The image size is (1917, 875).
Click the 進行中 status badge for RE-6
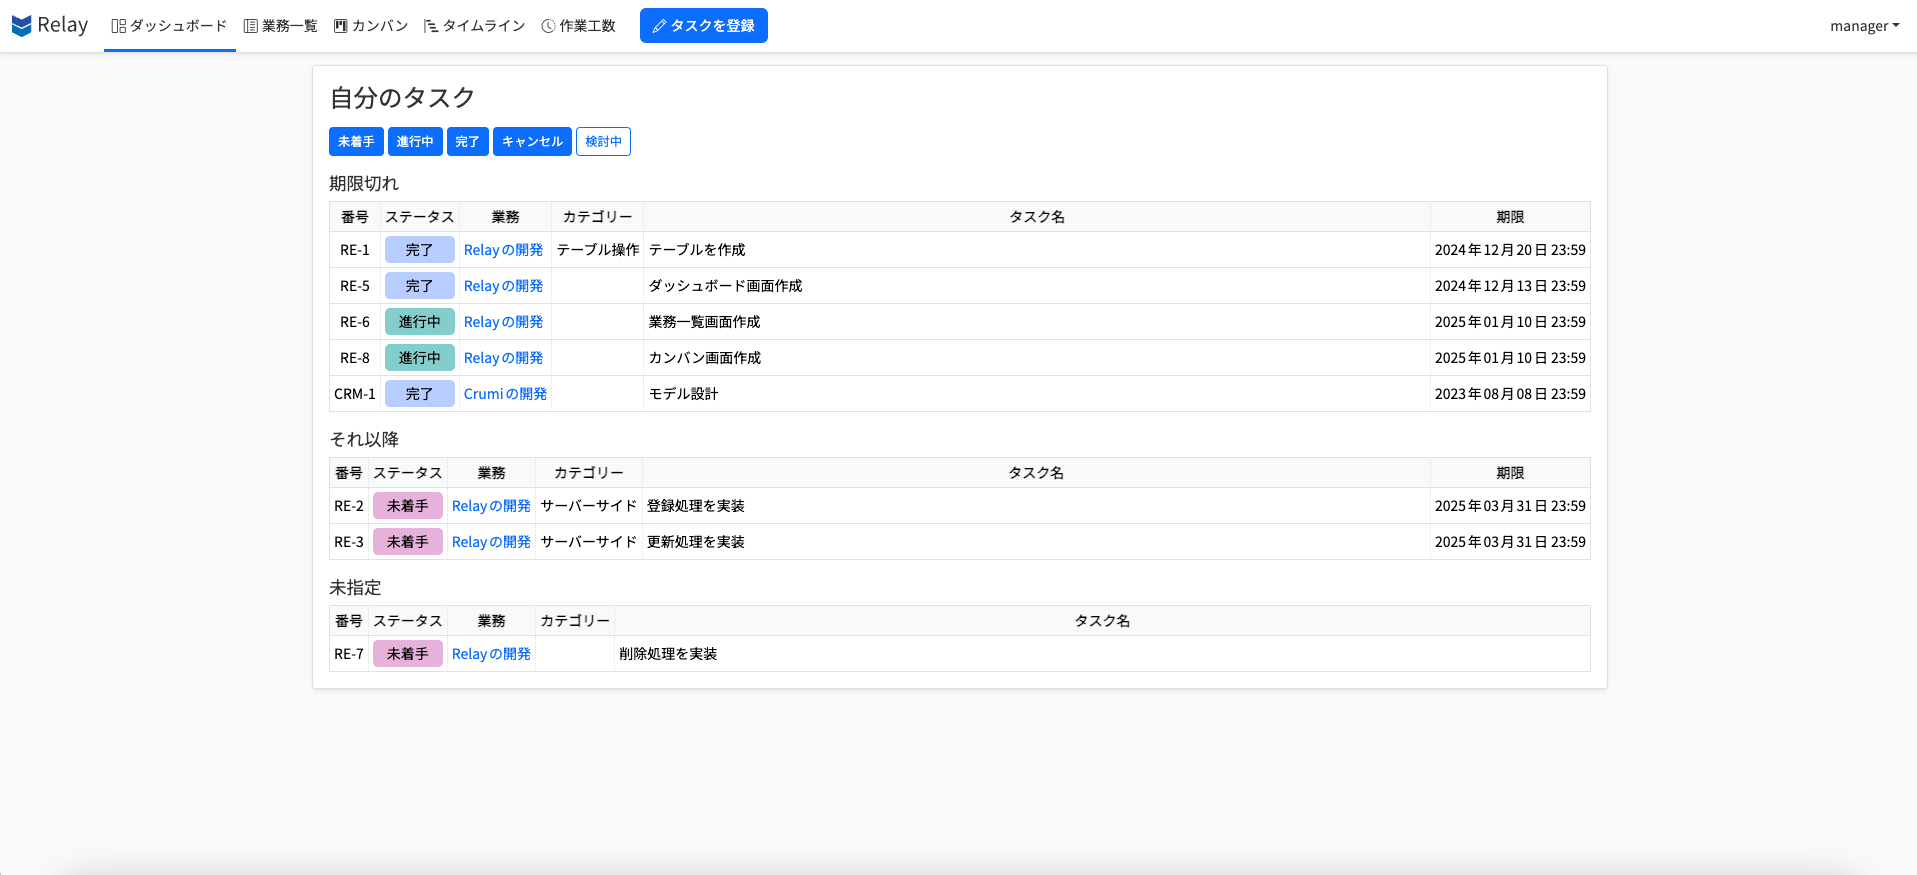point(419,322)
